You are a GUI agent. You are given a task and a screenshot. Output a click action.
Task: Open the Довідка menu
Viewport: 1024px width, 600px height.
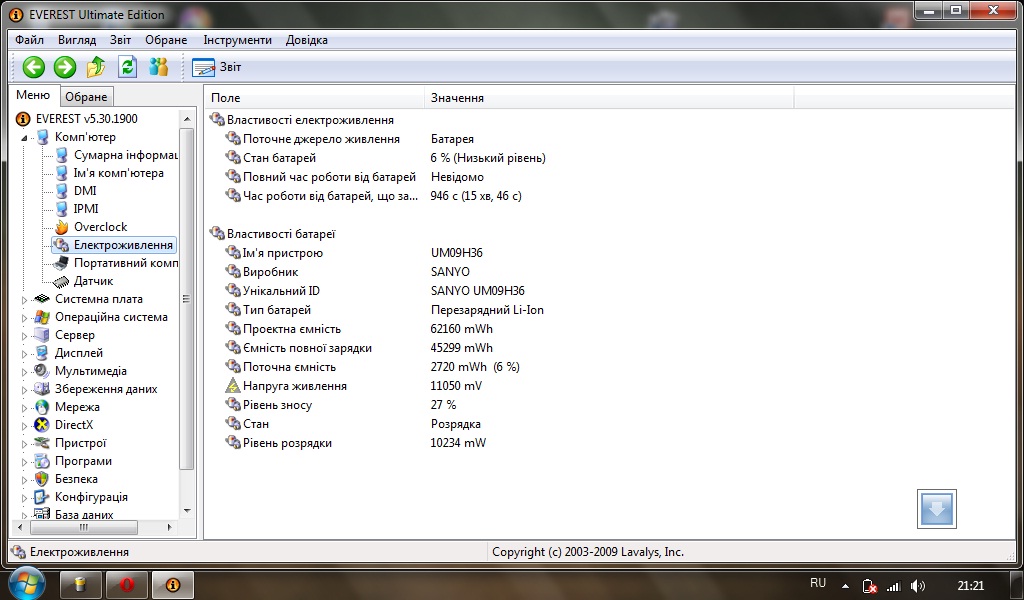point(306,40)
